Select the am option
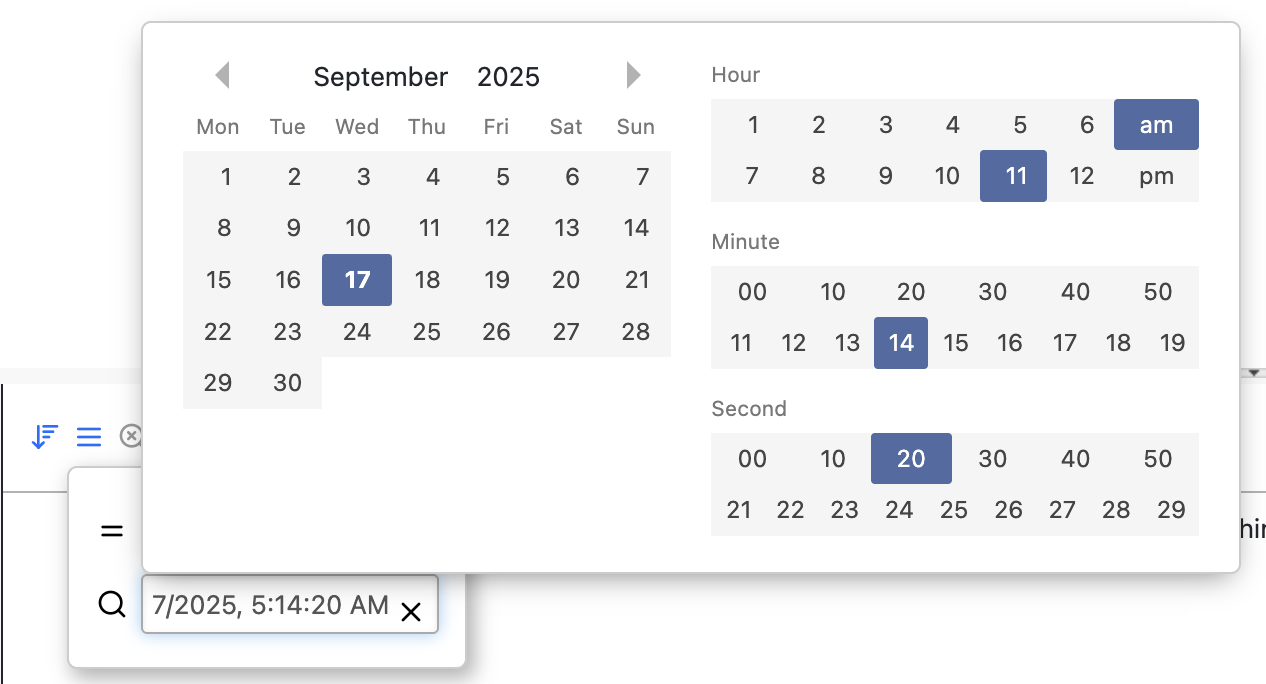The image size is (1266, 684). pos(1156,125)
